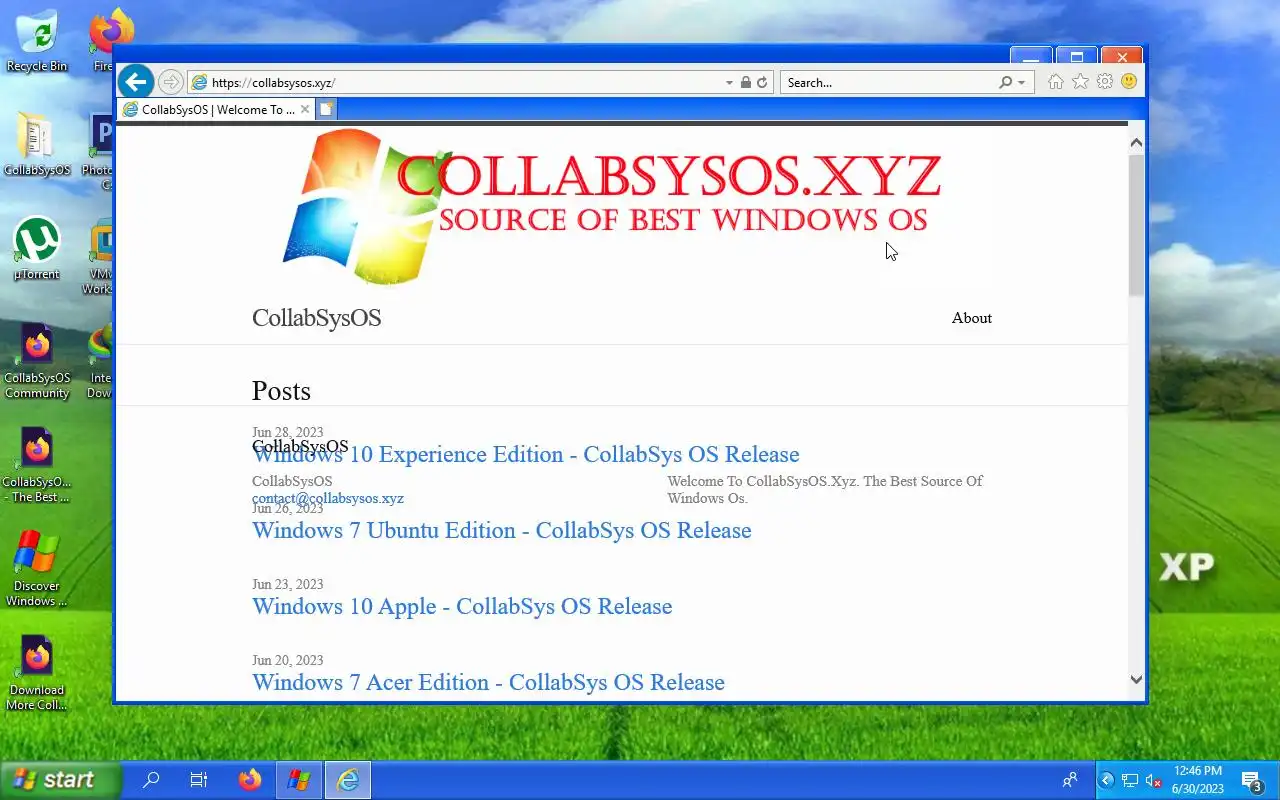Open the People icon in taskbar
The width and height of the screenshot is (1280, 800).
[1070, 780]
